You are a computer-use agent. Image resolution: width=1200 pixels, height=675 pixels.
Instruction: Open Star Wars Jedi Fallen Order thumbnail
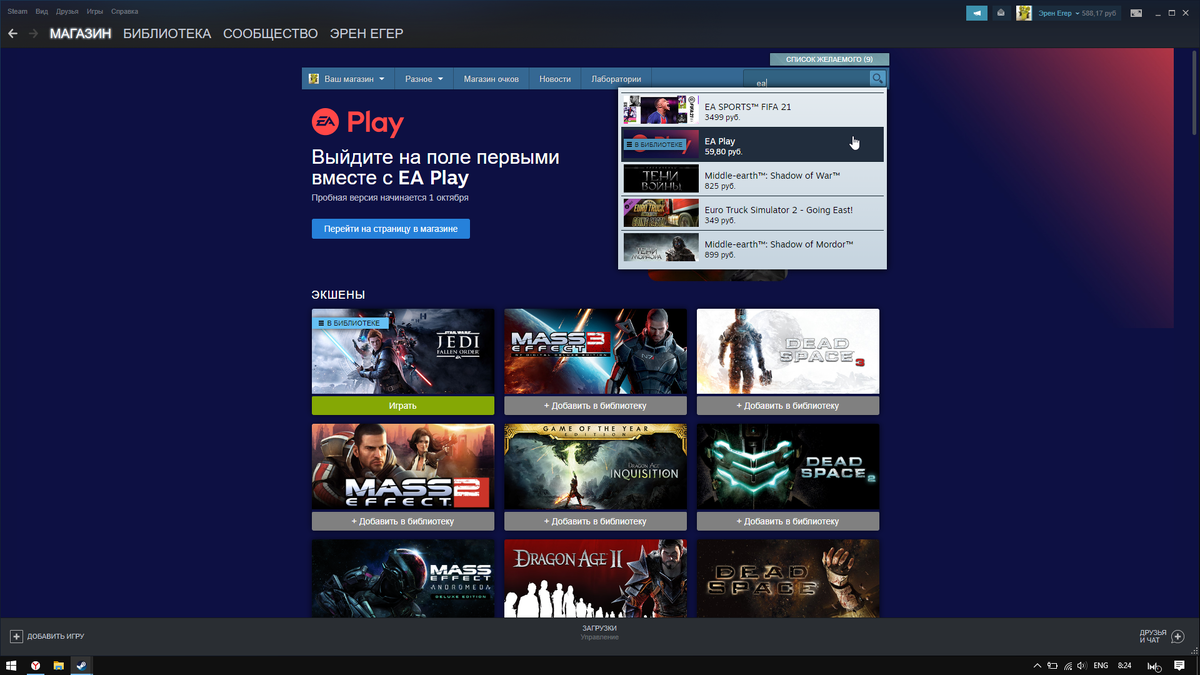[403, 352]
